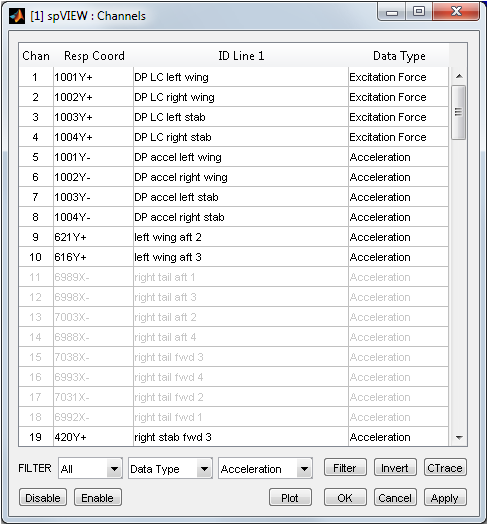Click the scrollbar up arrow
The image size is (488, 525).
(x=459, y=76)
